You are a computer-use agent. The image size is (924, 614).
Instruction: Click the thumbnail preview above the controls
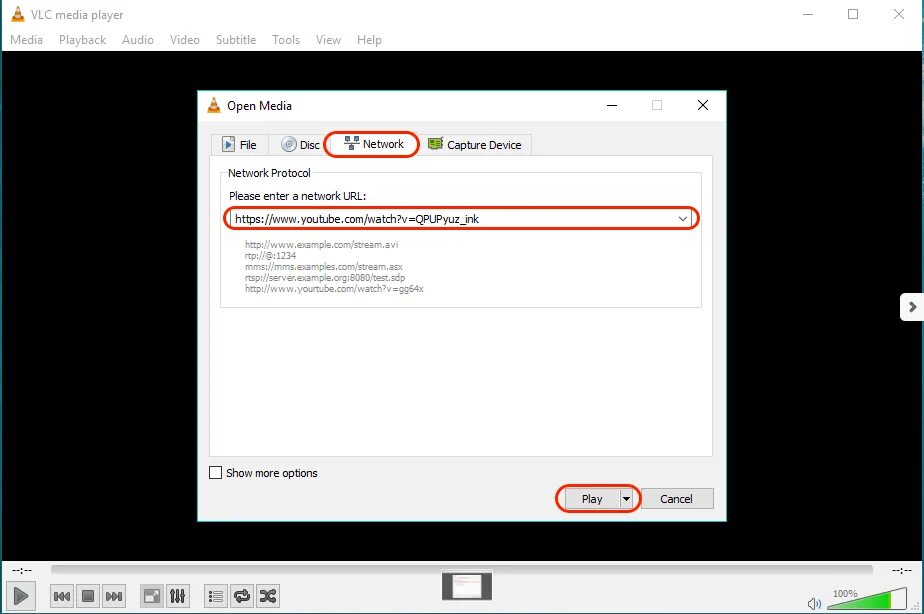click(x=467, y=586)
